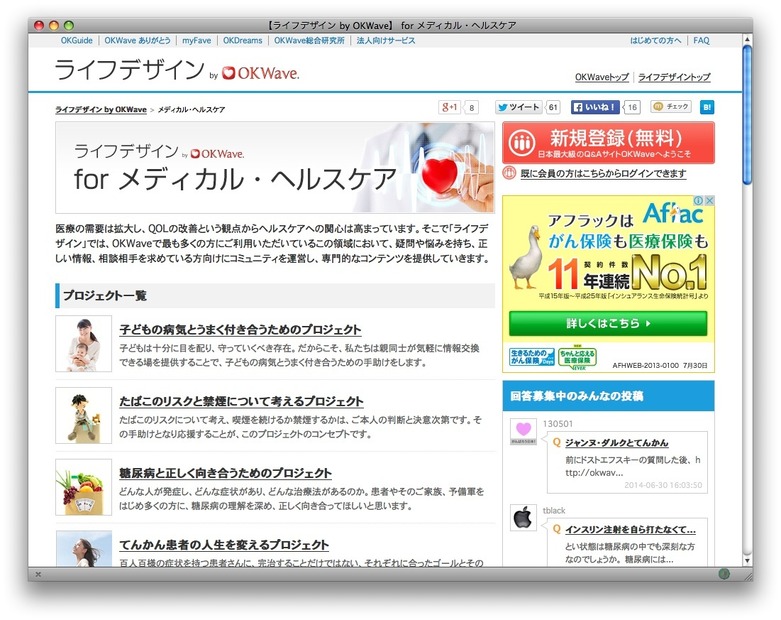Screen dimensions: 781x620
Task: Open the FAQ link
Action: pyautogui.click(x=701, y=40)
